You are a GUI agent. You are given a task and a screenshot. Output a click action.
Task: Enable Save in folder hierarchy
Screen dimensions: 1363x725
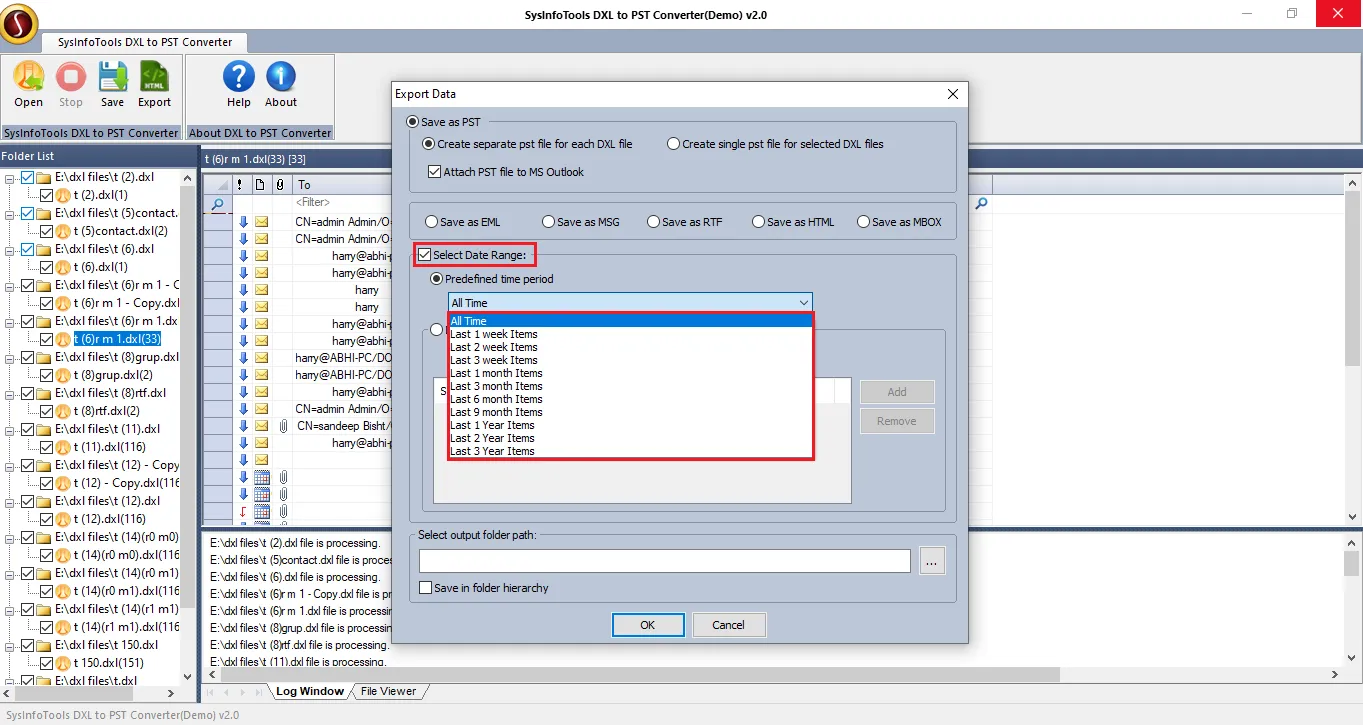426,588
